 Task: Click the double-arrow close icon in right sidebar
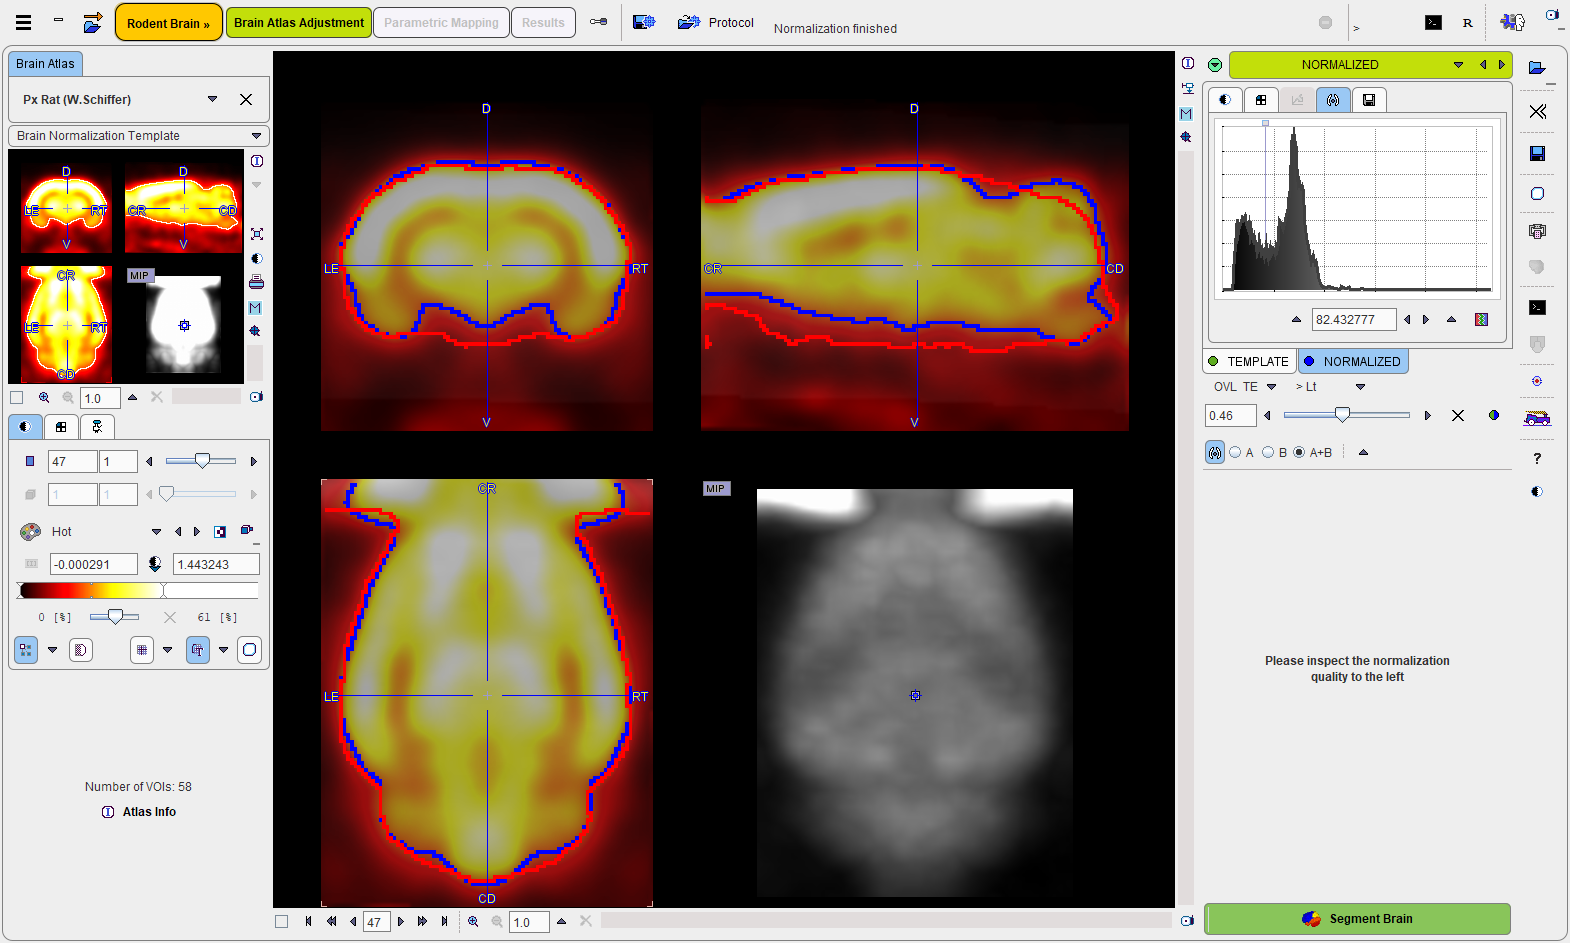[x=1537, y=111]
